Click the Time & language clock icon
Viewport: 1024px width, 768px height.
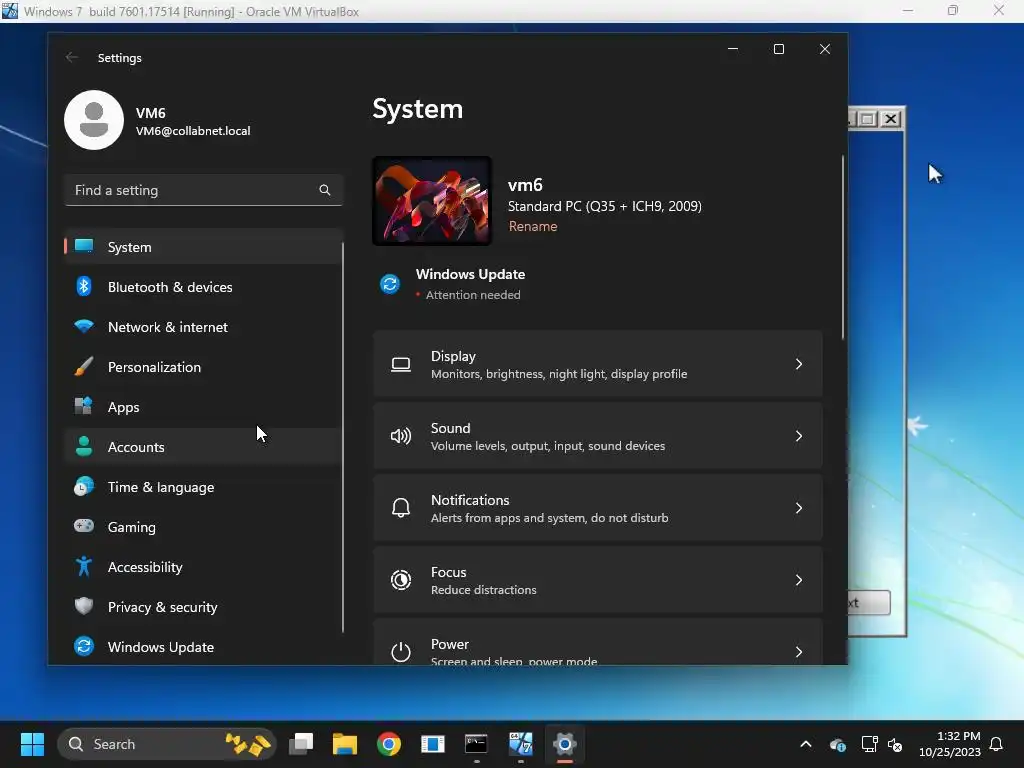(84, 487)
